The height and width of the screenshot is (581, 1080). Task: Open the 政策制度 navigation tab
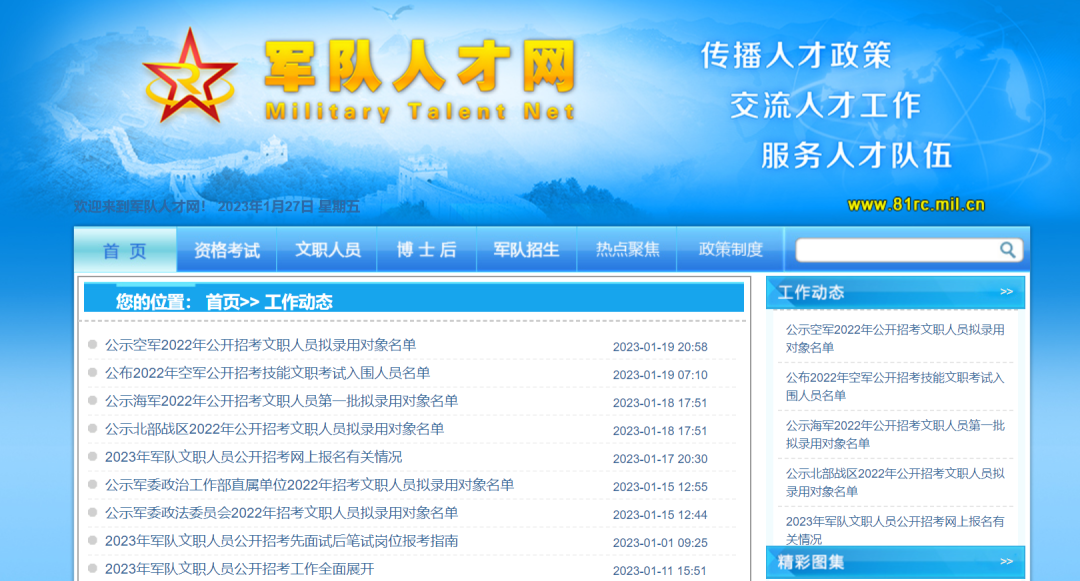pyautogui.click(x=731, y=250)
